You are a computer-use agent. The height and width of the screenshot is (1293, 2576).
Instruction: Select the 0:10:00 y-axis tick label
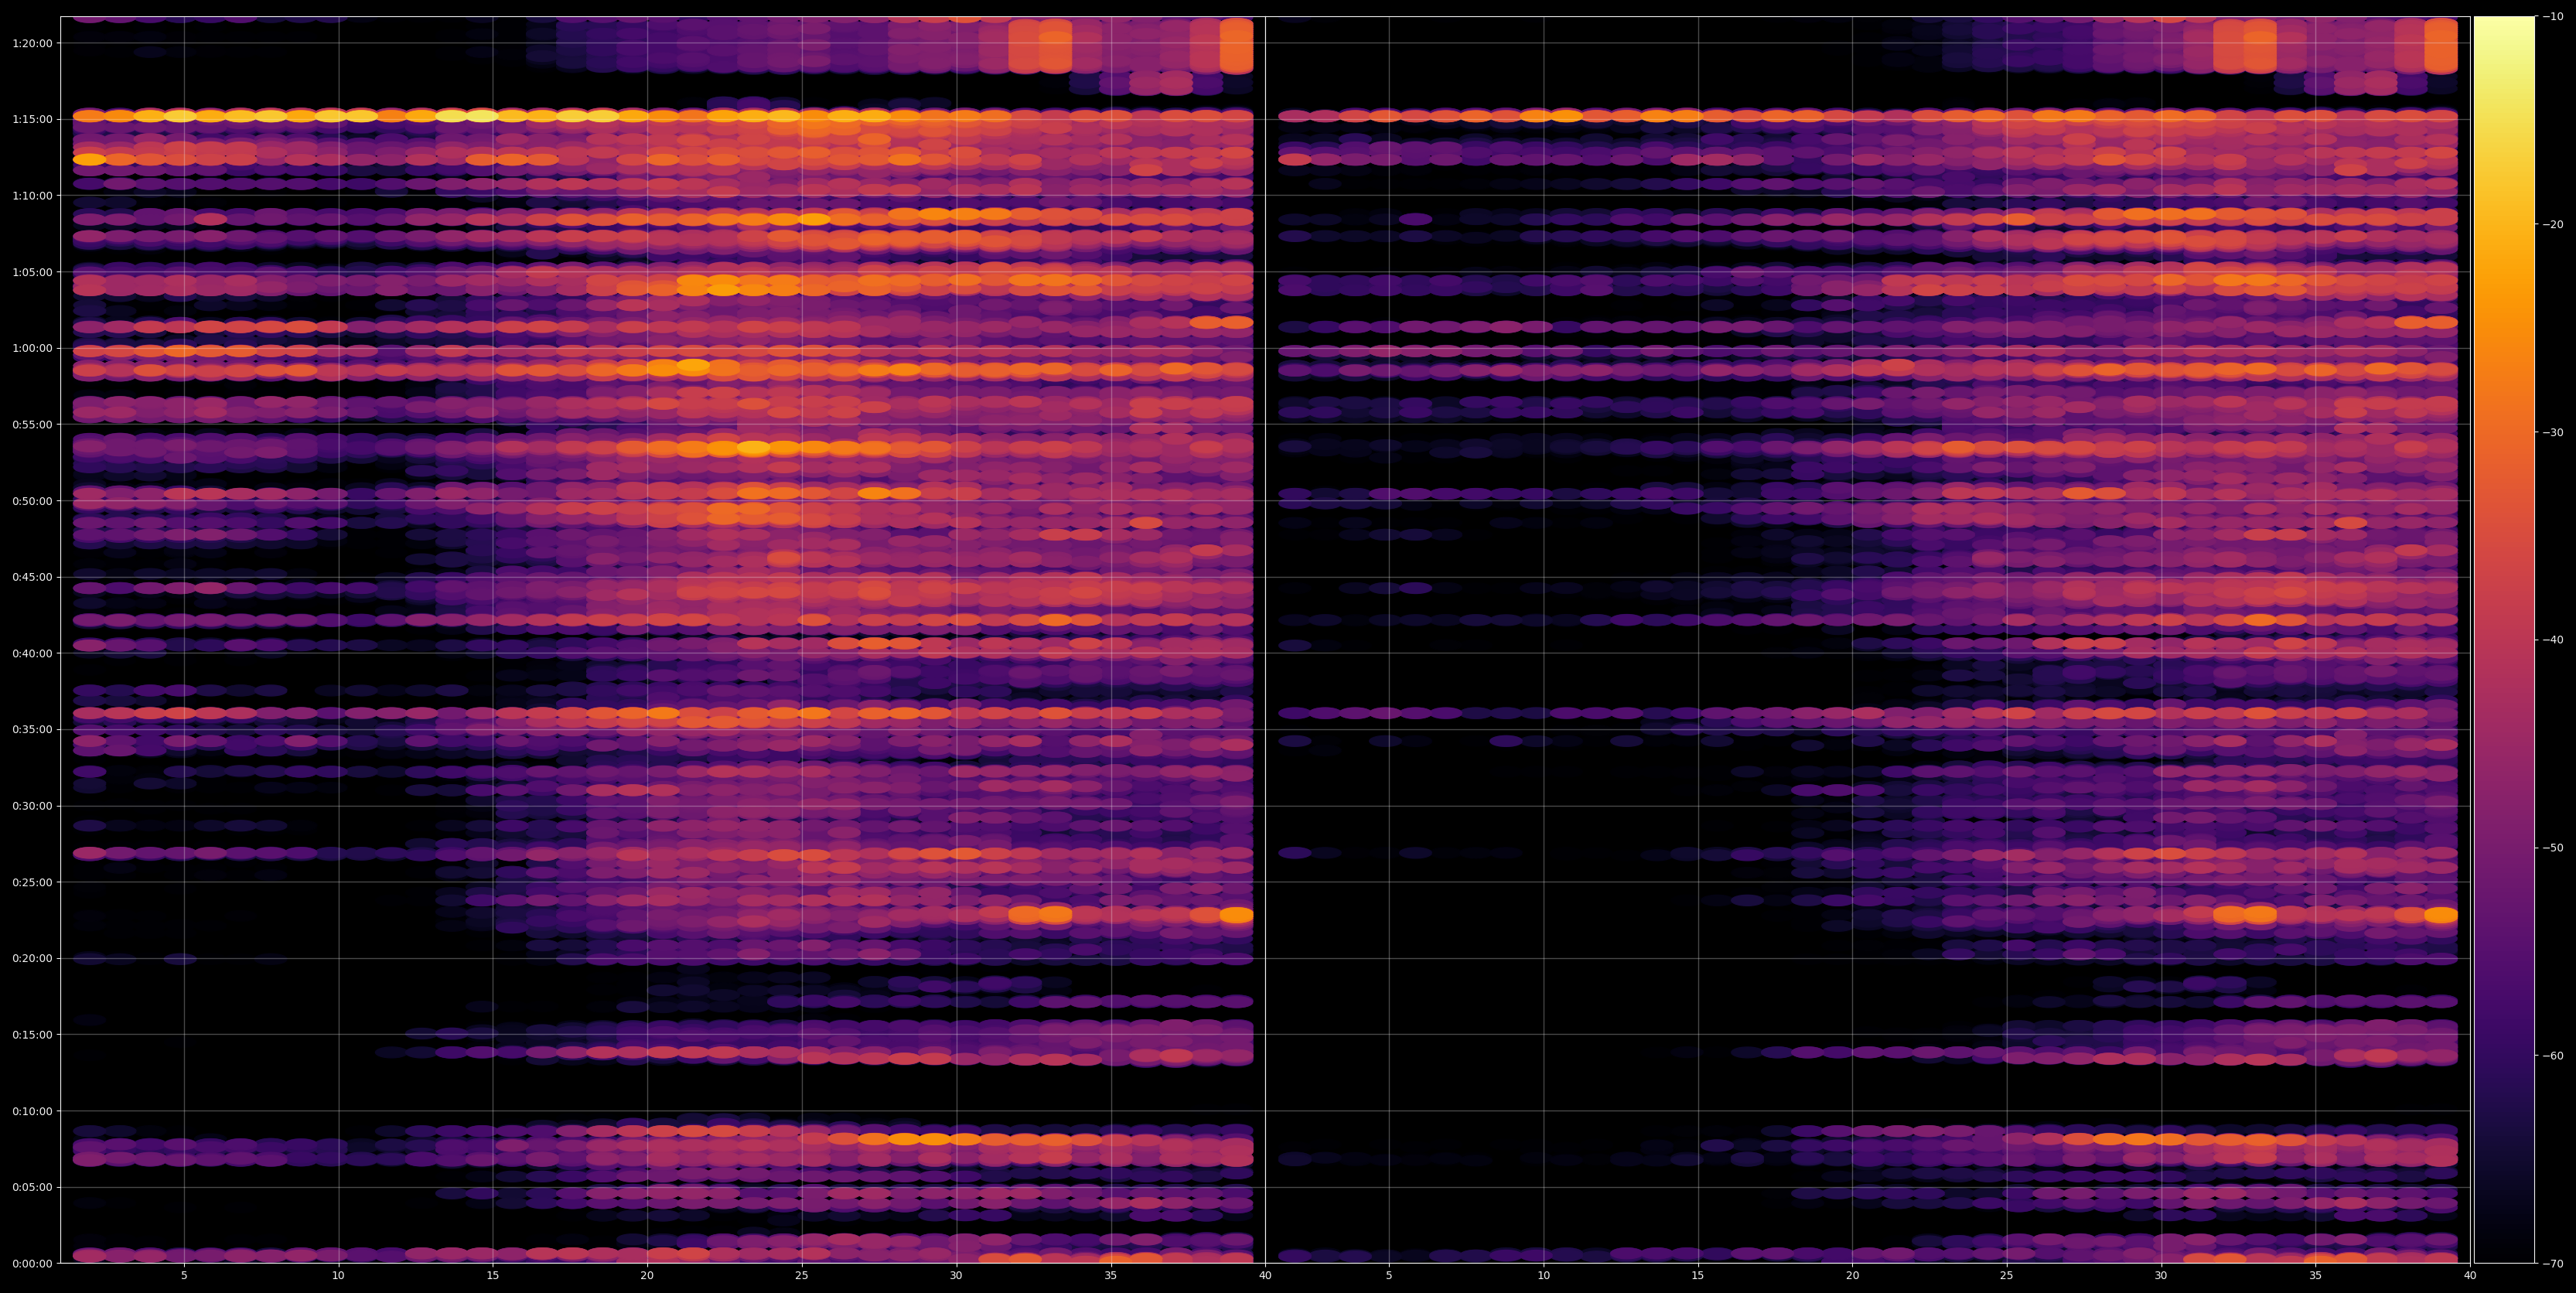pos(32,1111)
